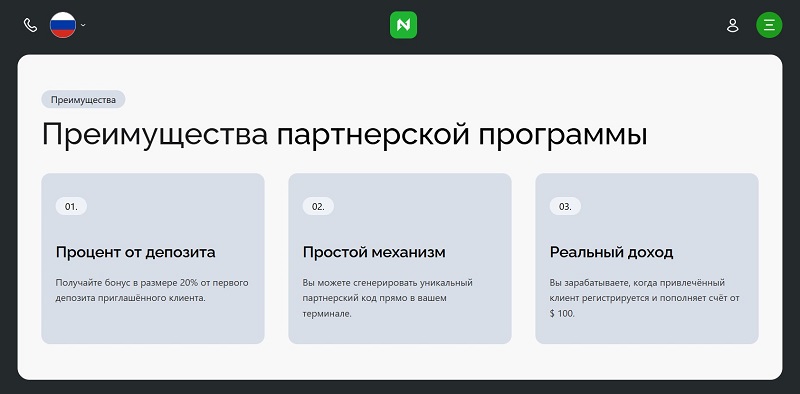Image resolution: width=800 pixels, height=394 pixels.
Task: Click the Реальный доход title
Action: click(611, 252)
